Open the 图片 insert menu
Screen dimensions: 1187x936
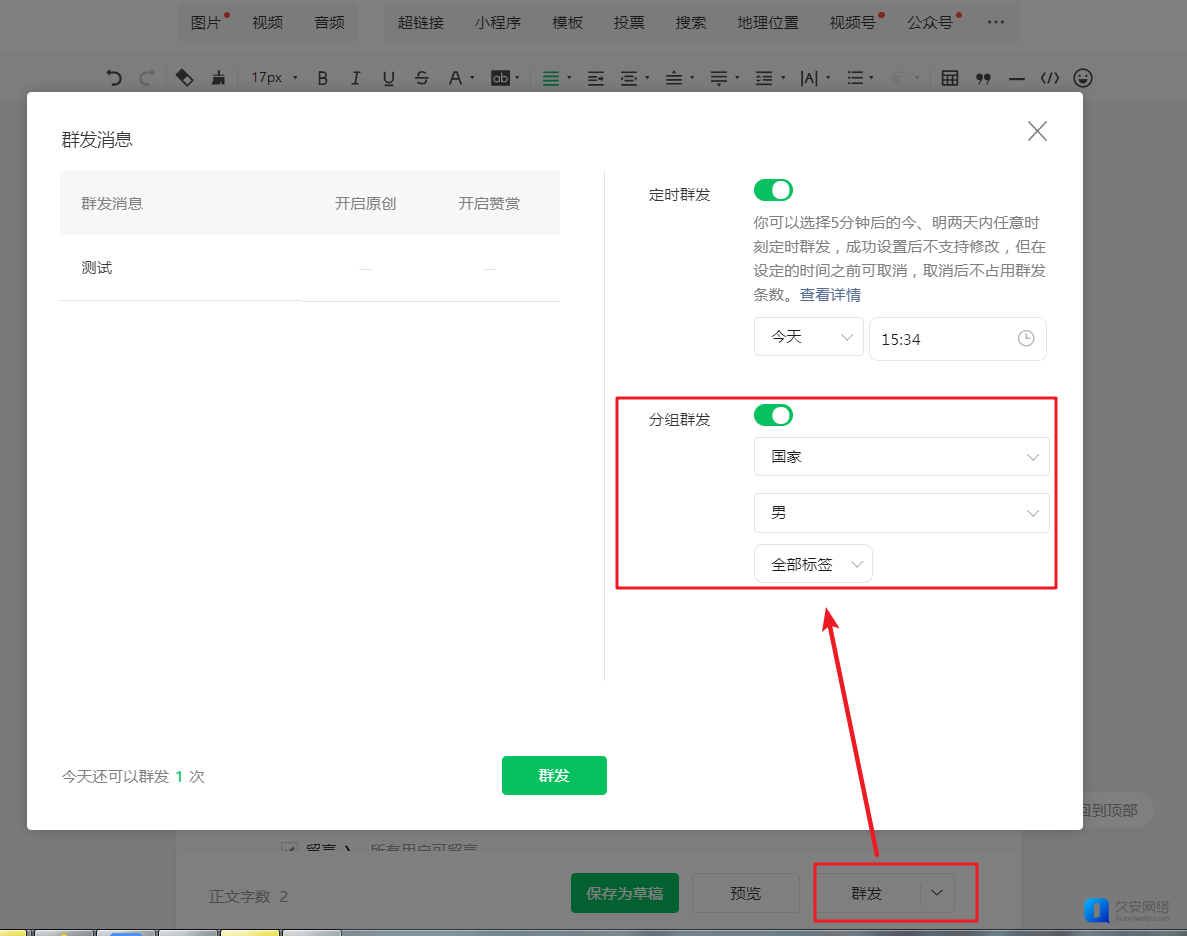[205, 23]
